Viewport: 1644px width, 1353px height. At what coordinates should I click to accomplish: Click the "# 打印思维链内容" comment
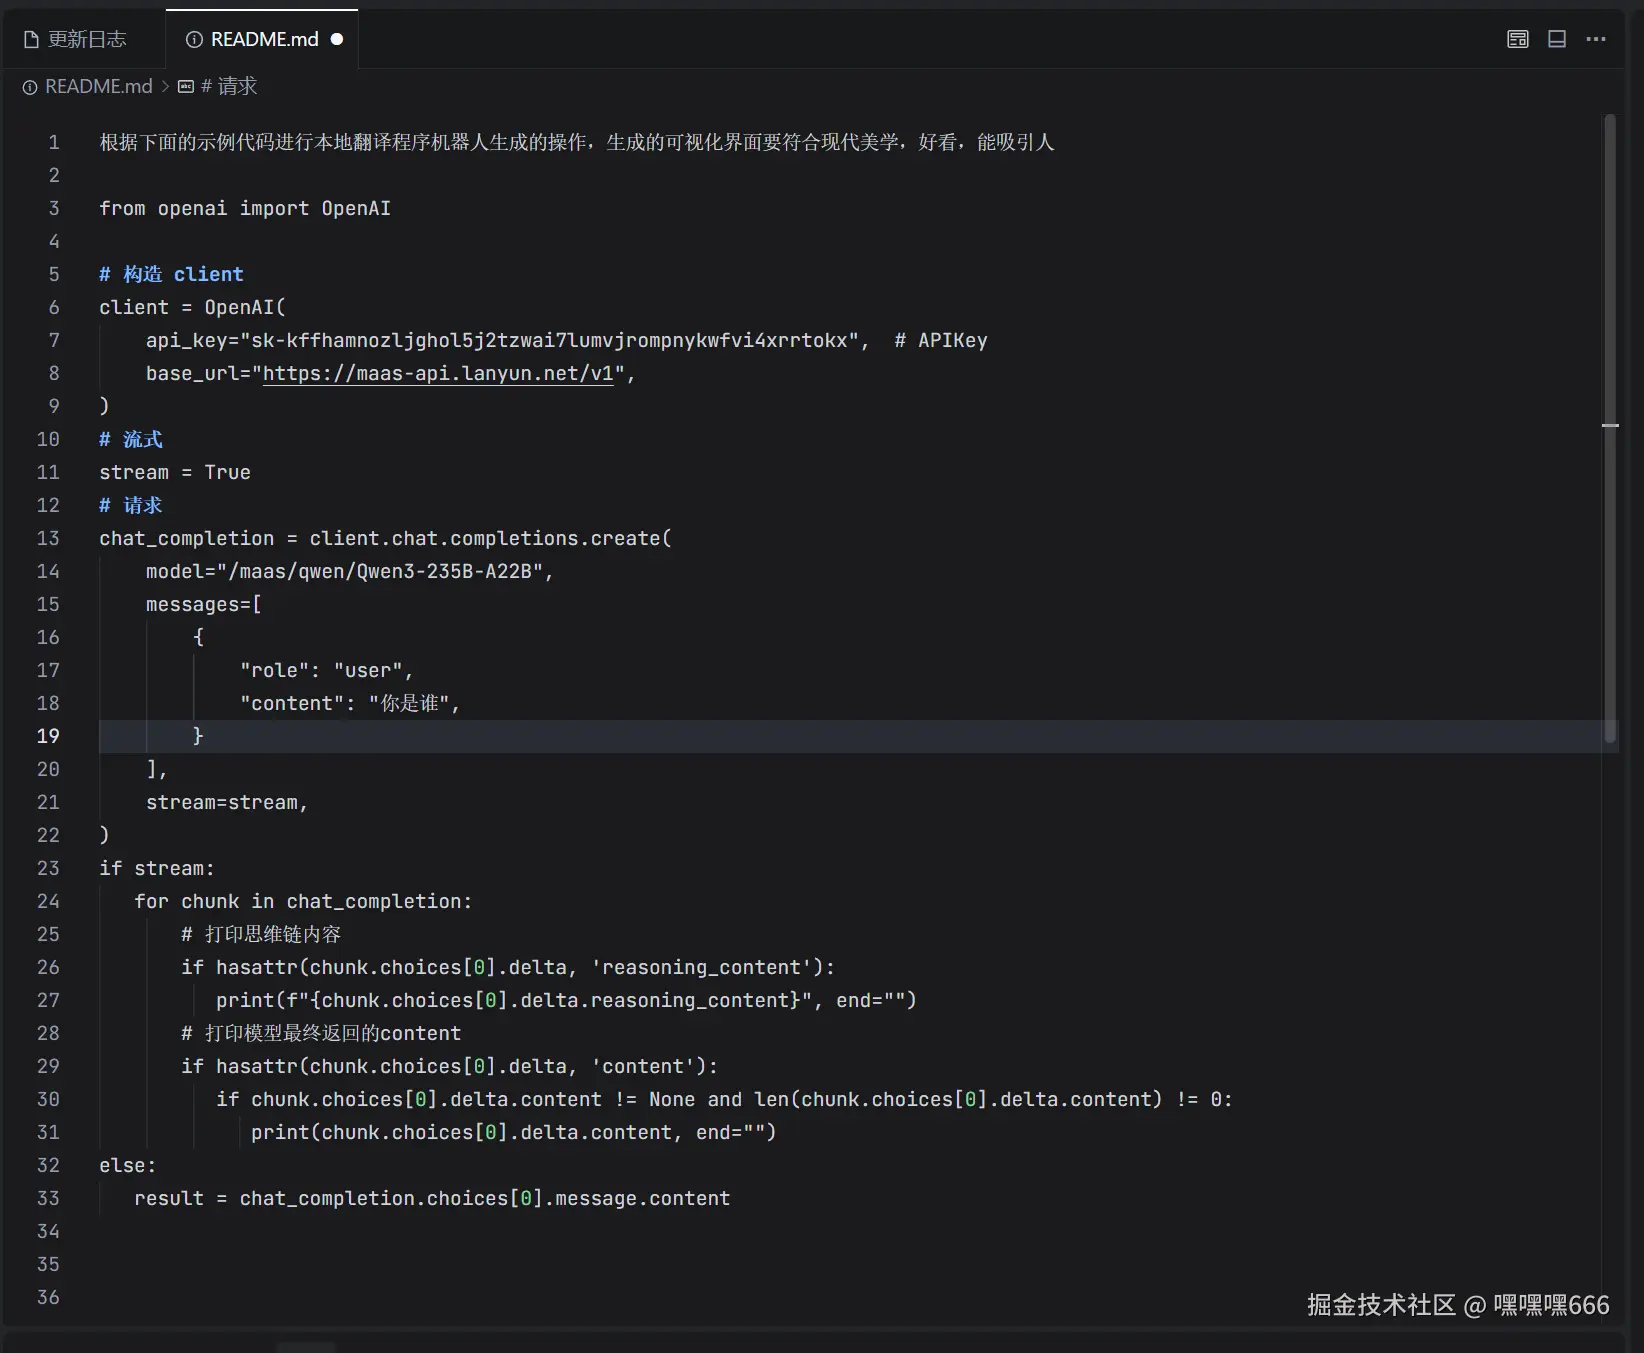[261, 934]
